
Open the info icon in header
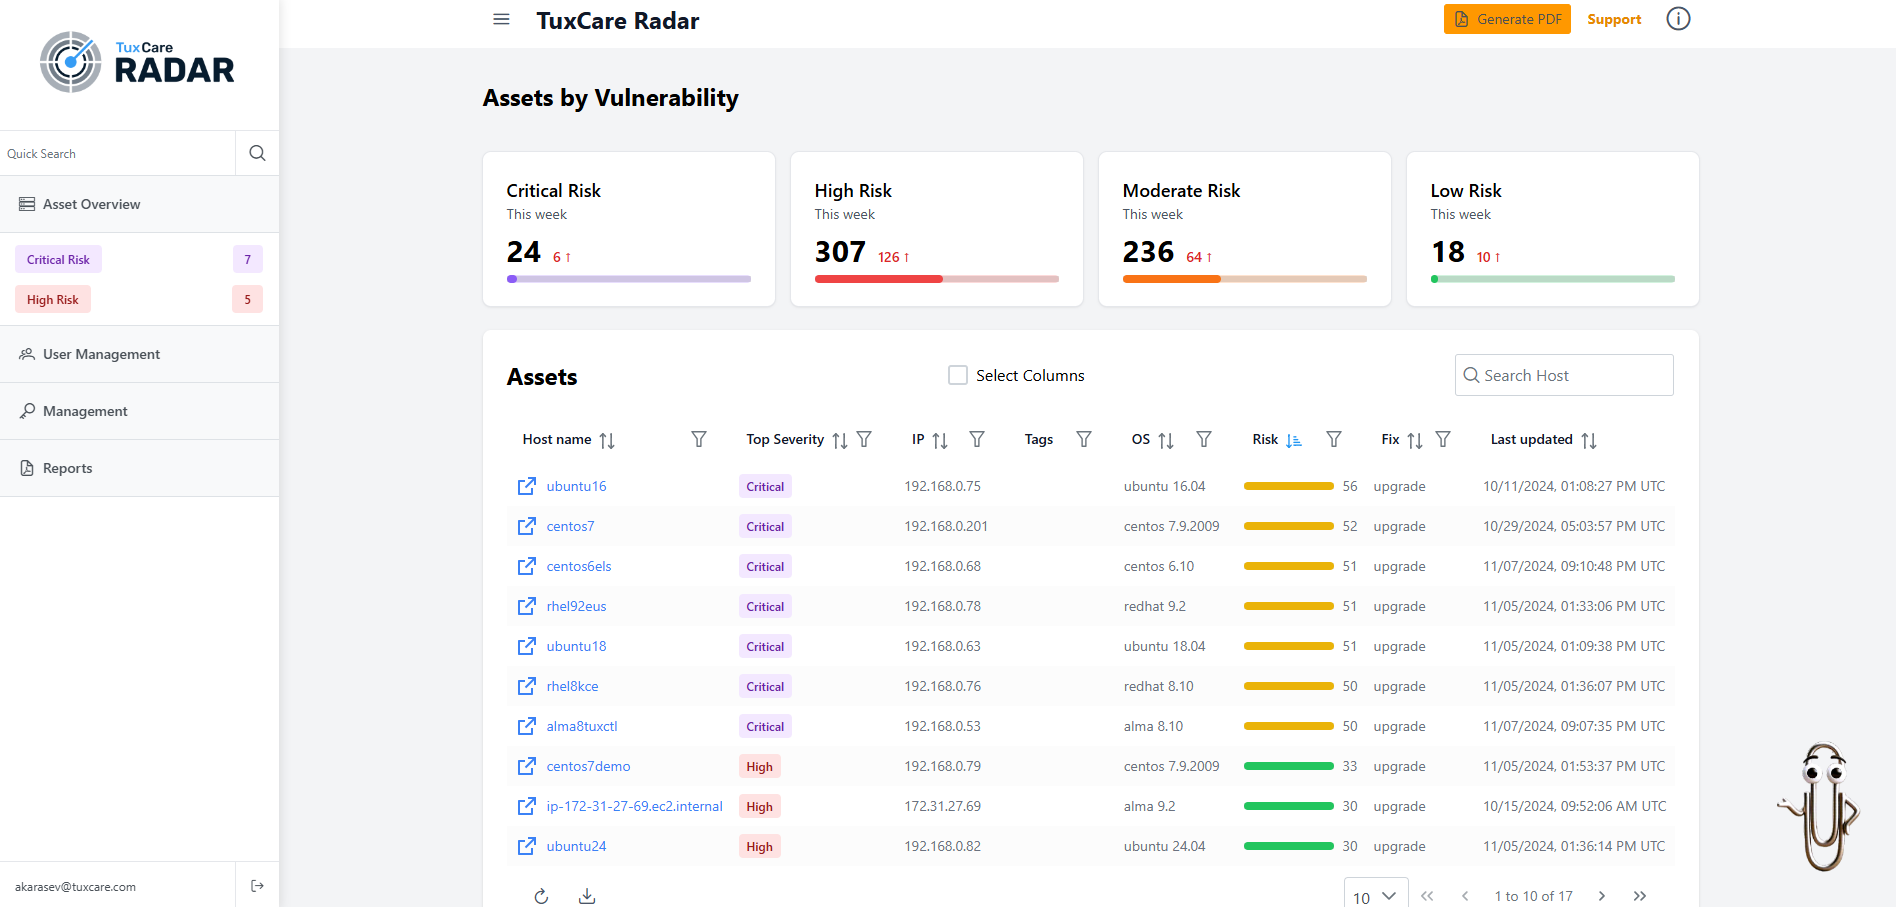[1678, 19]
